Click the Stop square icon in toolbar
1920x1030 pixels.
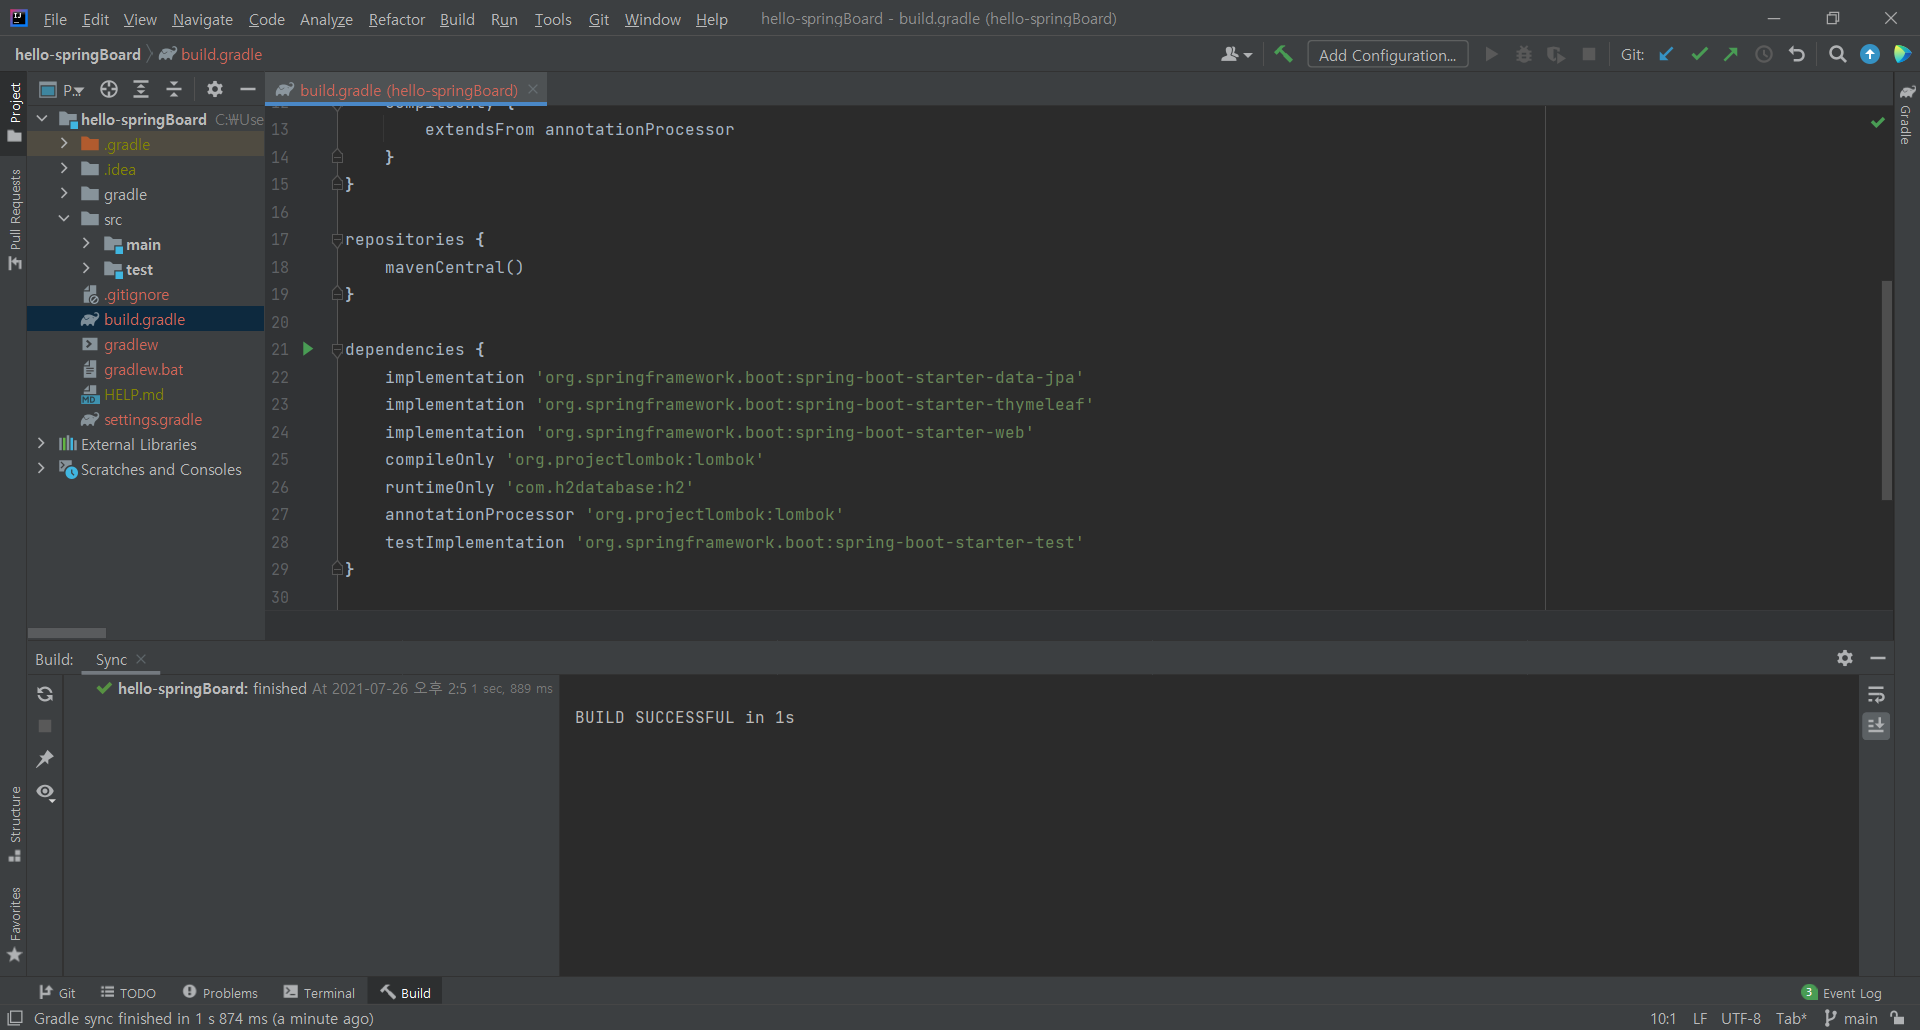[x=1589, y=54]
